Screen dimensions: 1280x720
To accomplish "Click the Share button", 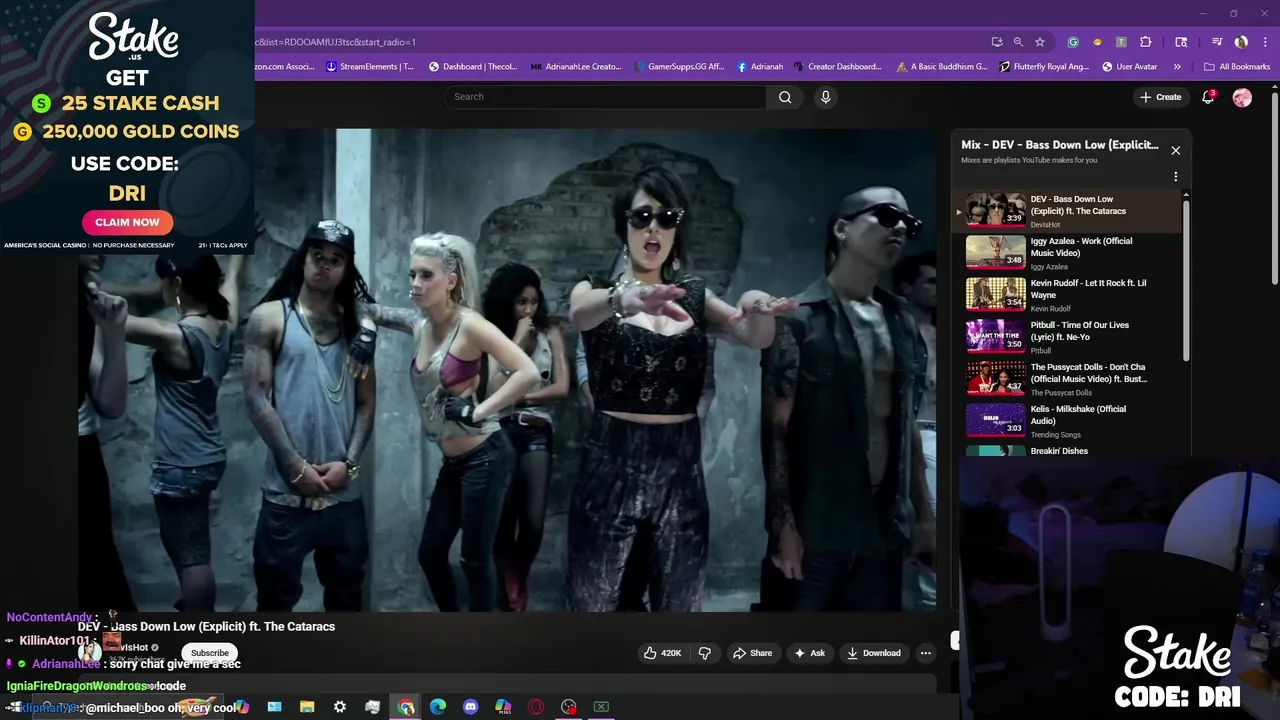I will click(x=752, y=653).
